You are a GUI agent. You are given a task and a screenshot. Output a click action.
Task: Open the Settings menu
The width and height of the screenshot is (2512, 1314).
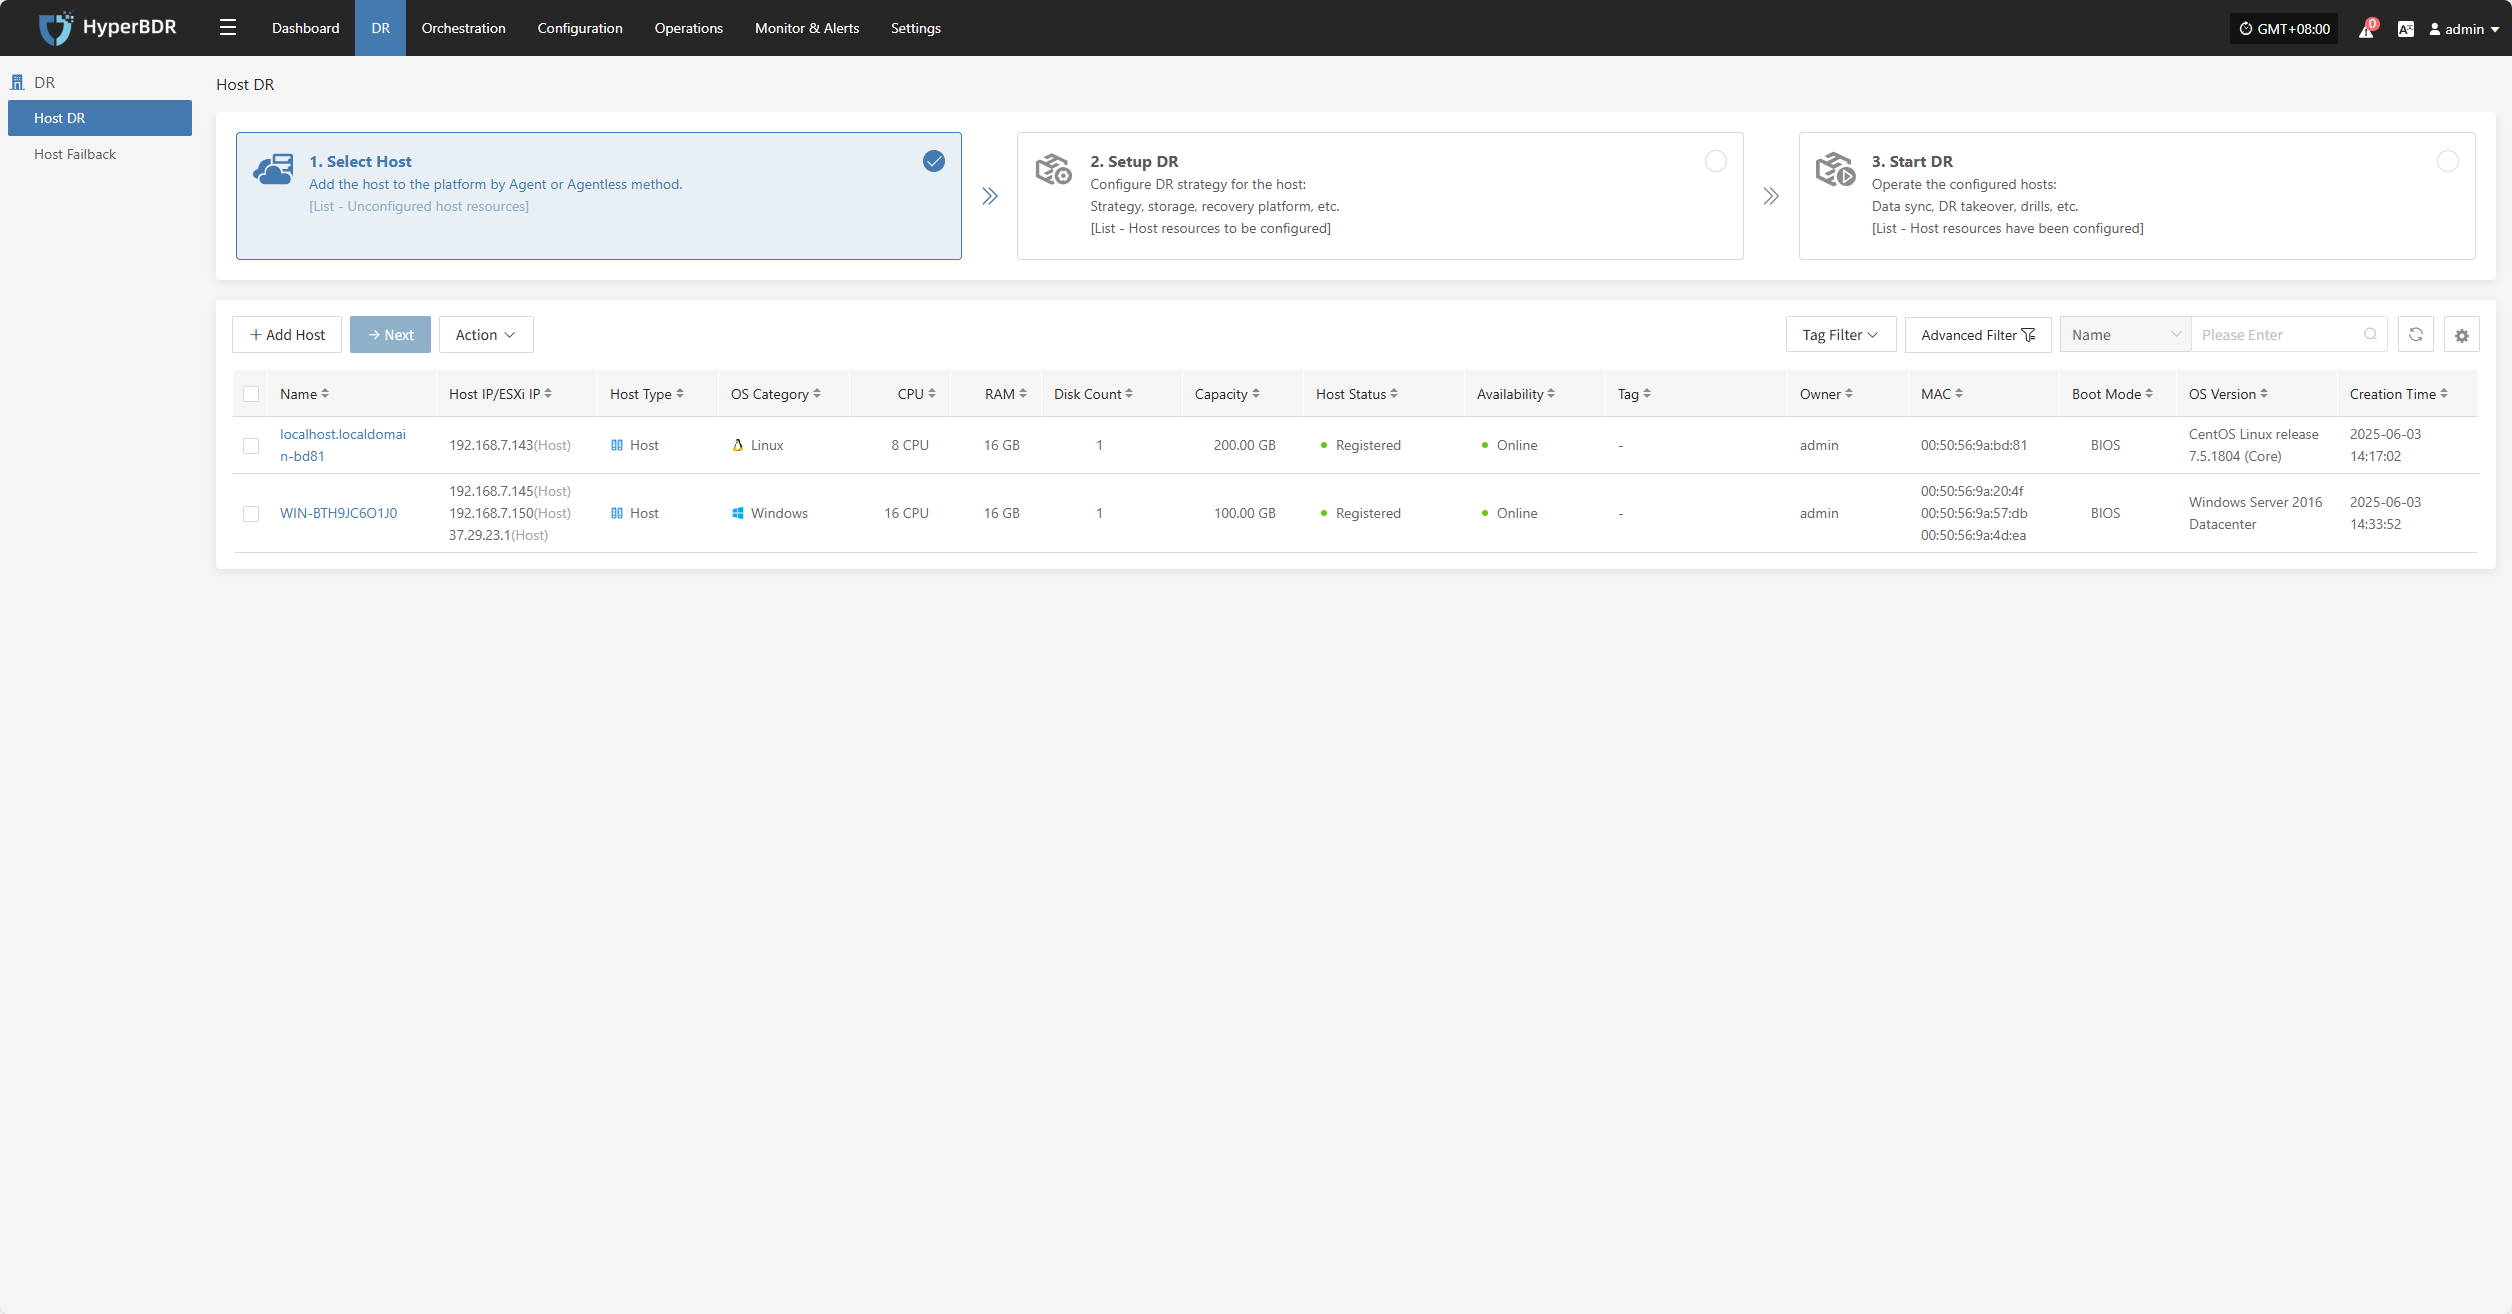point(916,28)
